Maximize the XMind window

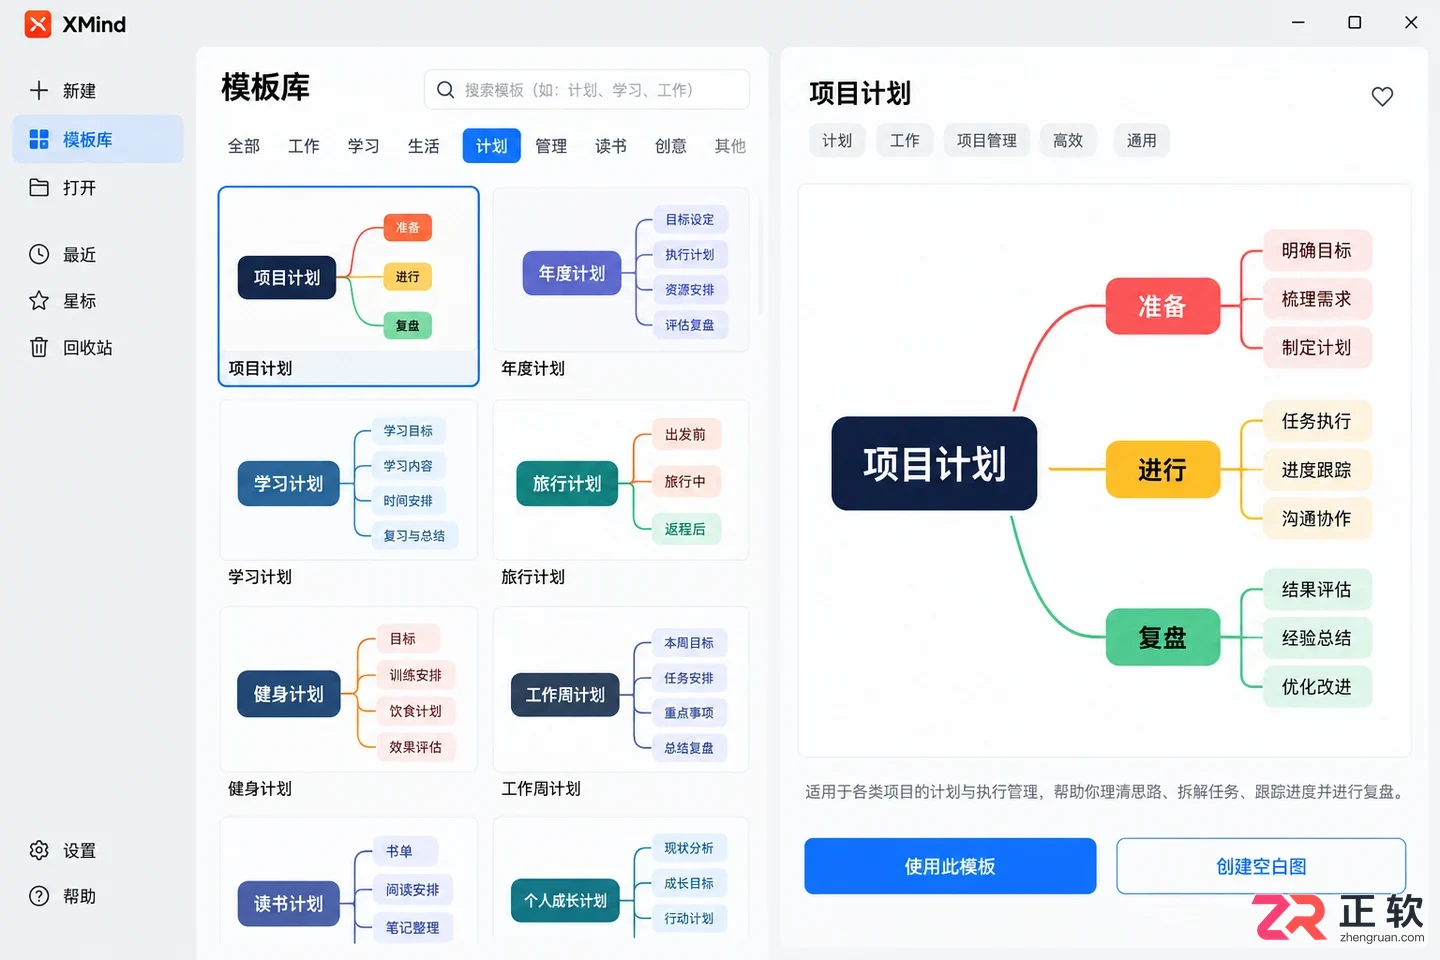point(1355,22)
